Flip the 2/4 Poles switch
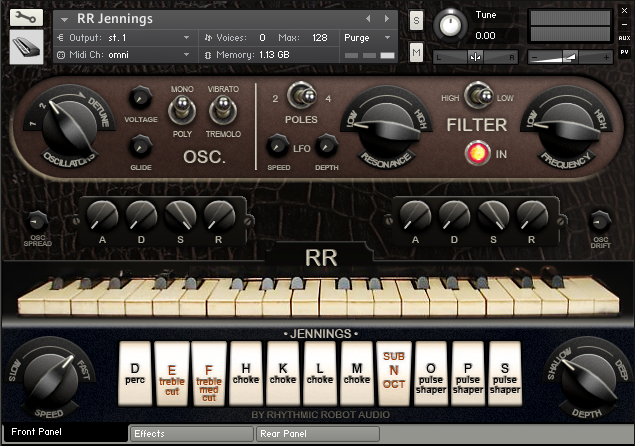635x446 pixels. (x=302, y=95)
